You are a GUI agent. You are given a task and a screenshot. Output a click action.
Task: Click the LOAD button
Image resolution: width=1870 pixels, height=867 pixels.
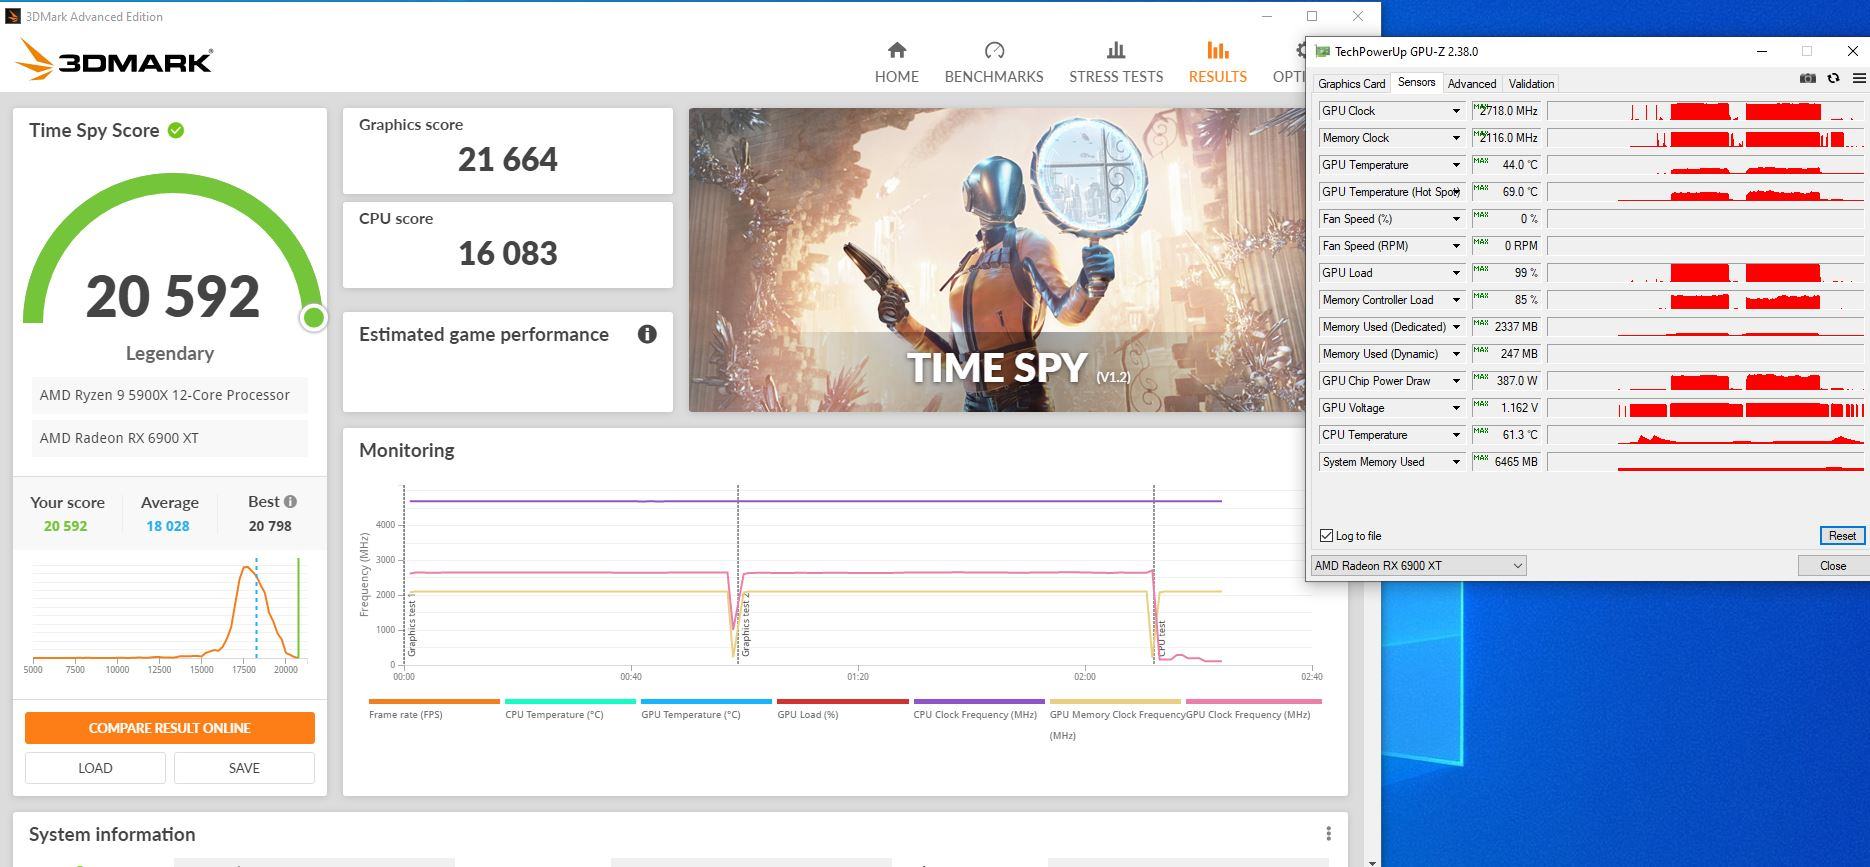(x=95, y=768)
